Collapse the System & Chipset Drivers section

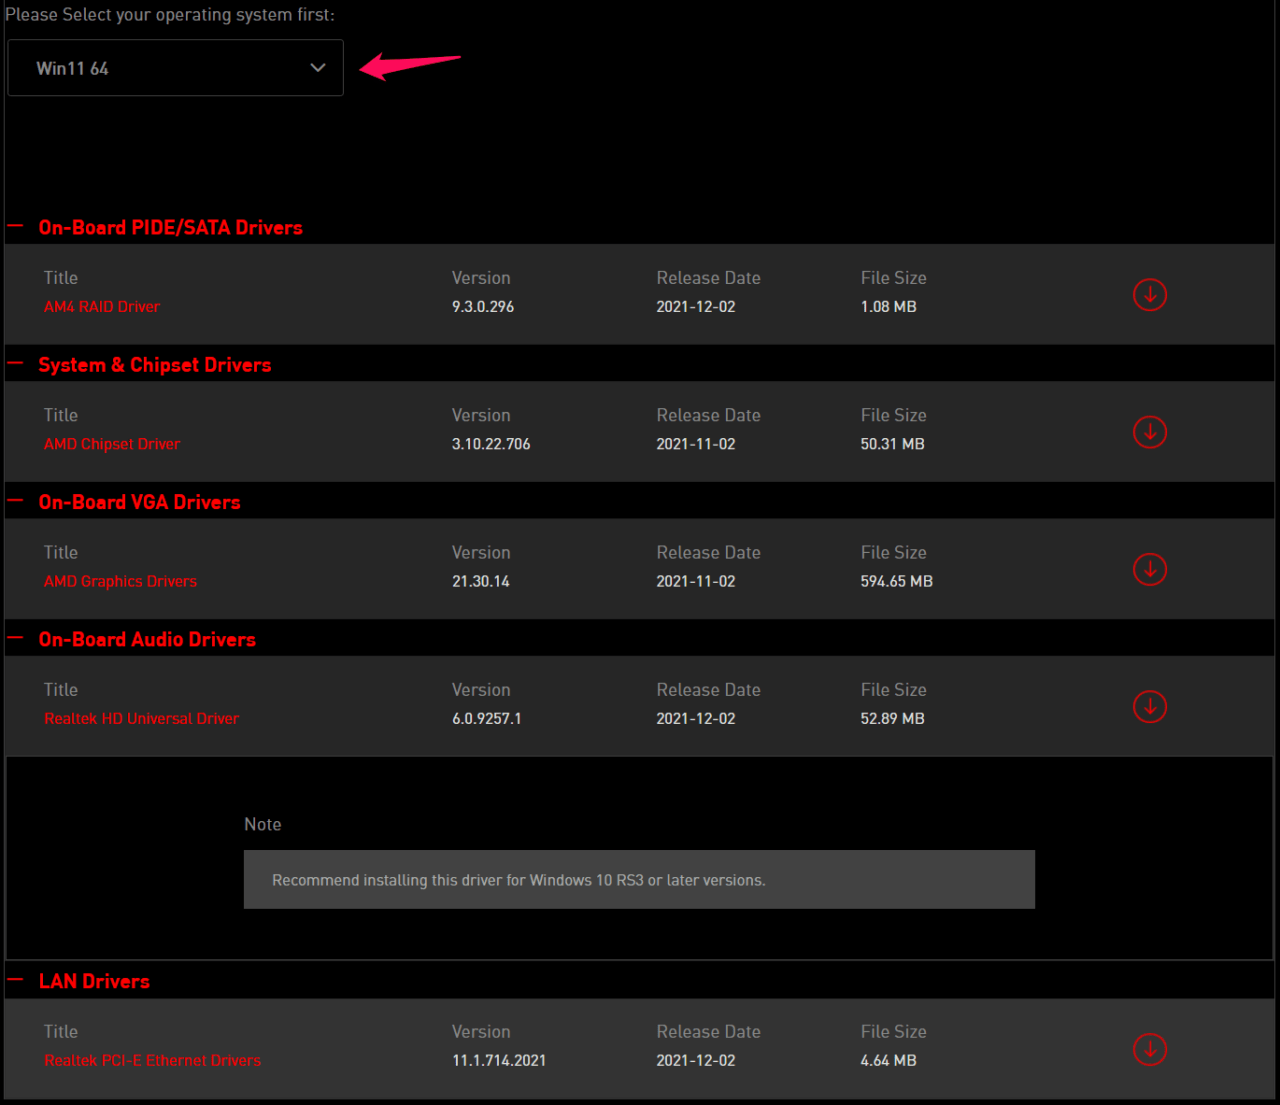point(15,362)
